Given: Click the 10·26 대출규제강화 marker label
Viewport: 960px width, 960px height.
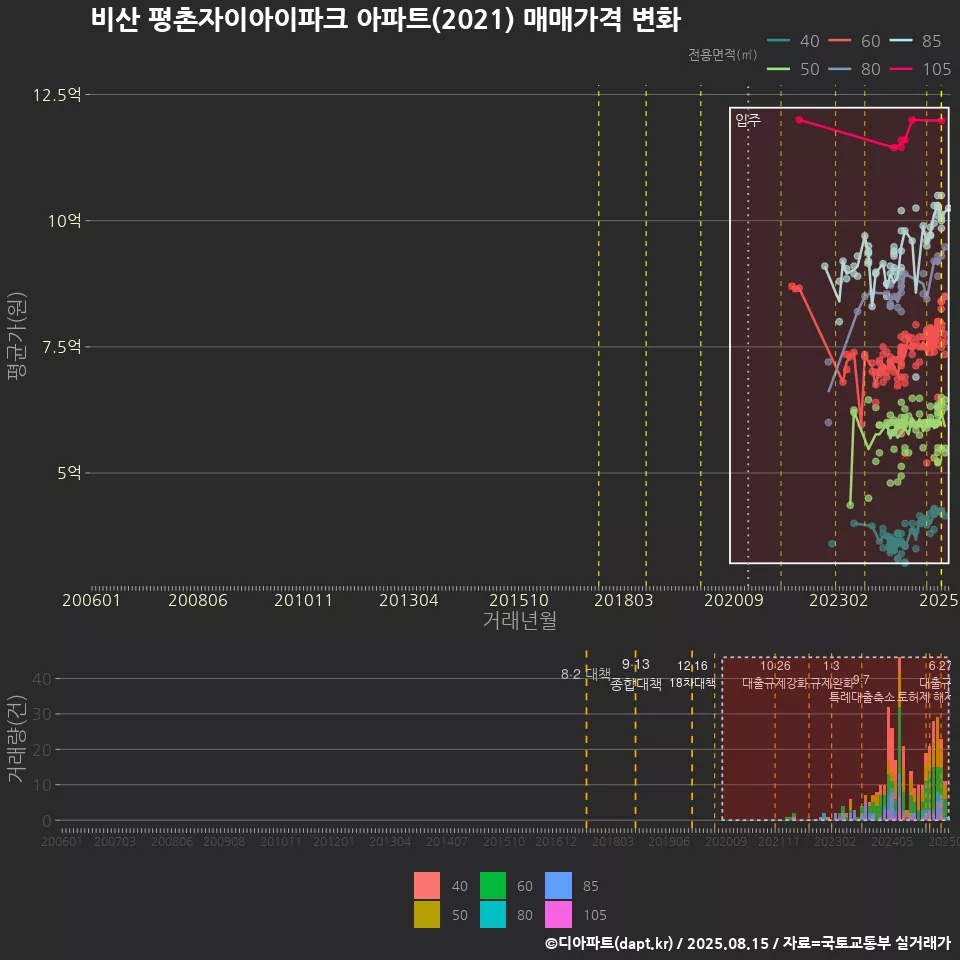Looking at the screenshot, I should click(x=775, y=674).
